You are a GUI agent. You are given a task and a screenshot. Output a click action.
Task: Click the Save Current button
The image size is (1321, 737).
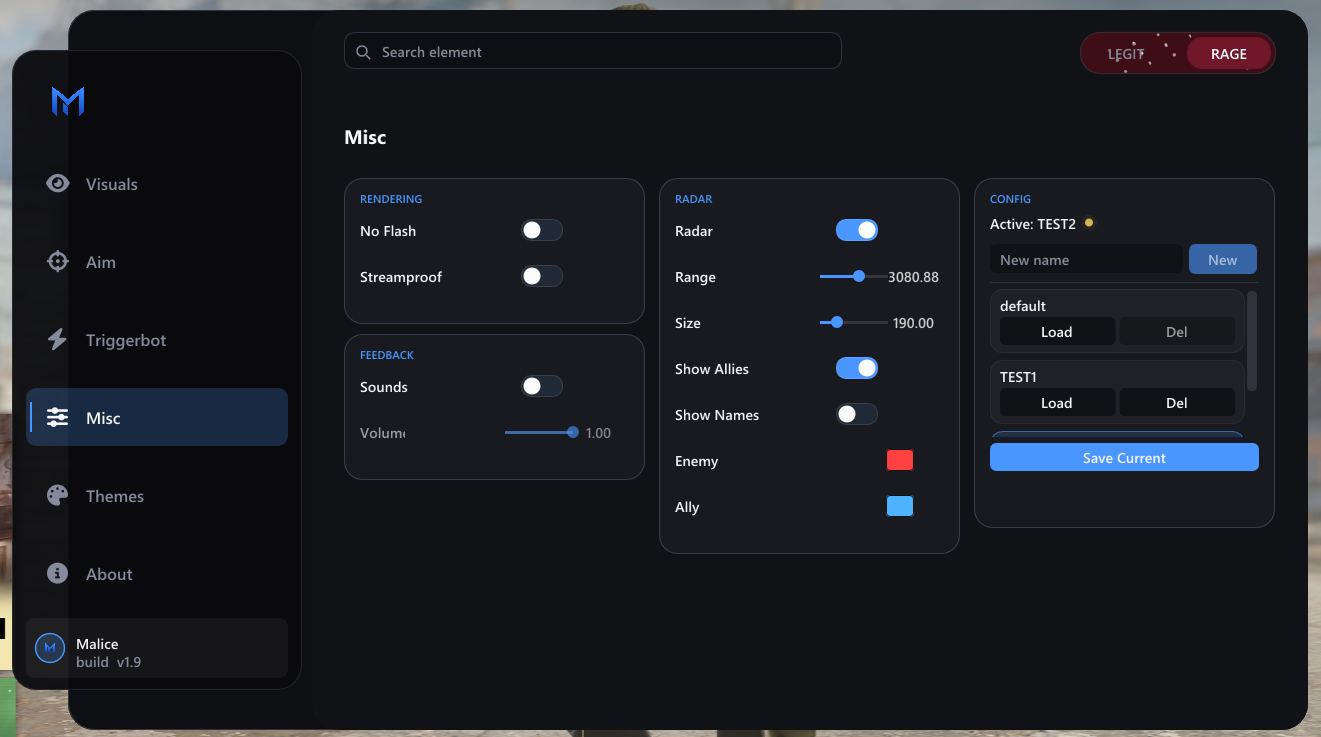1124,457
